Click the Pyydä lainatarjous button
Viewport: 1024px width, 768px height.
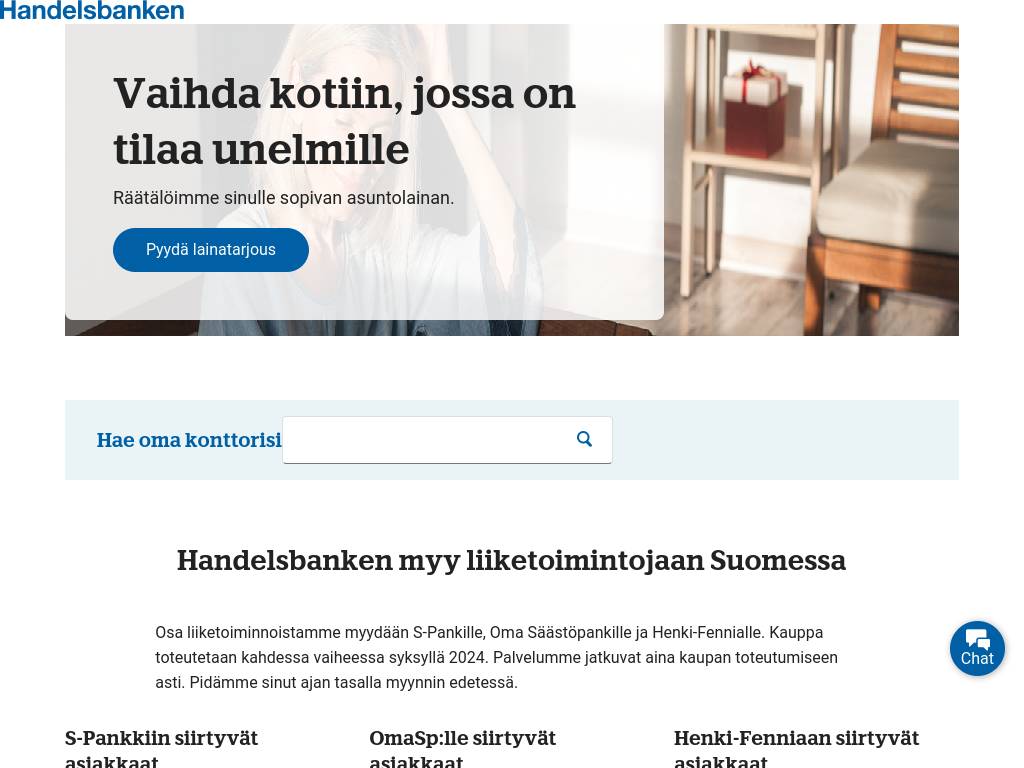point(210,249)
